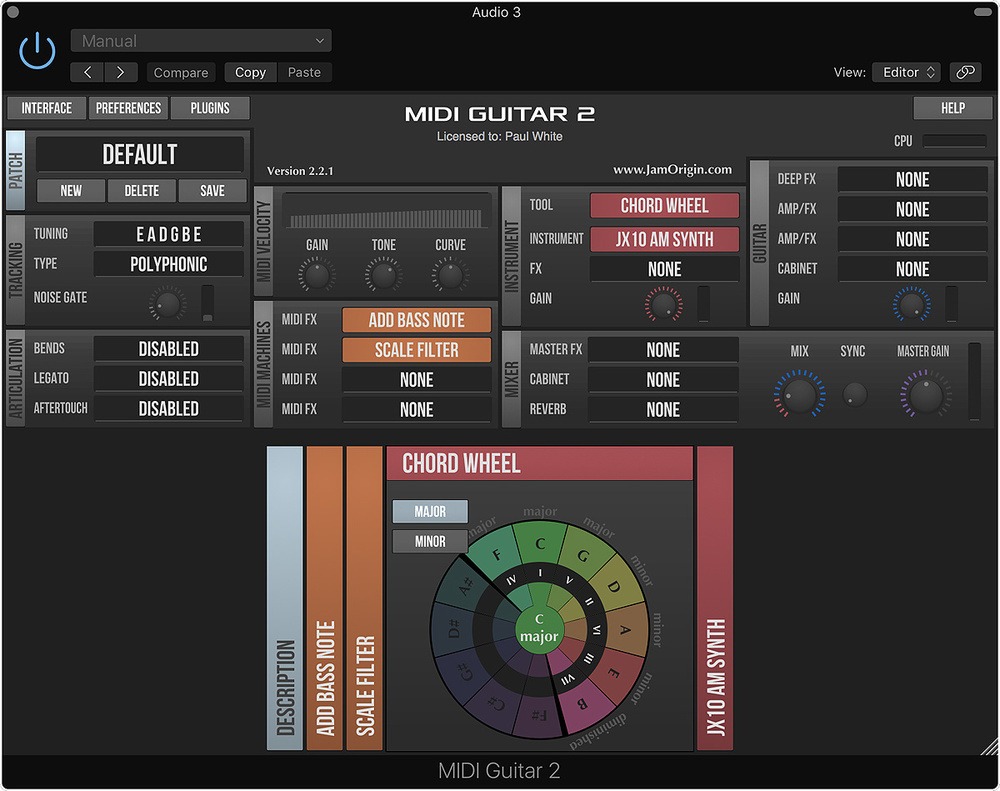Save the current patch
The width and height of the screenshot is (1000, 791).
click(212, 191)
